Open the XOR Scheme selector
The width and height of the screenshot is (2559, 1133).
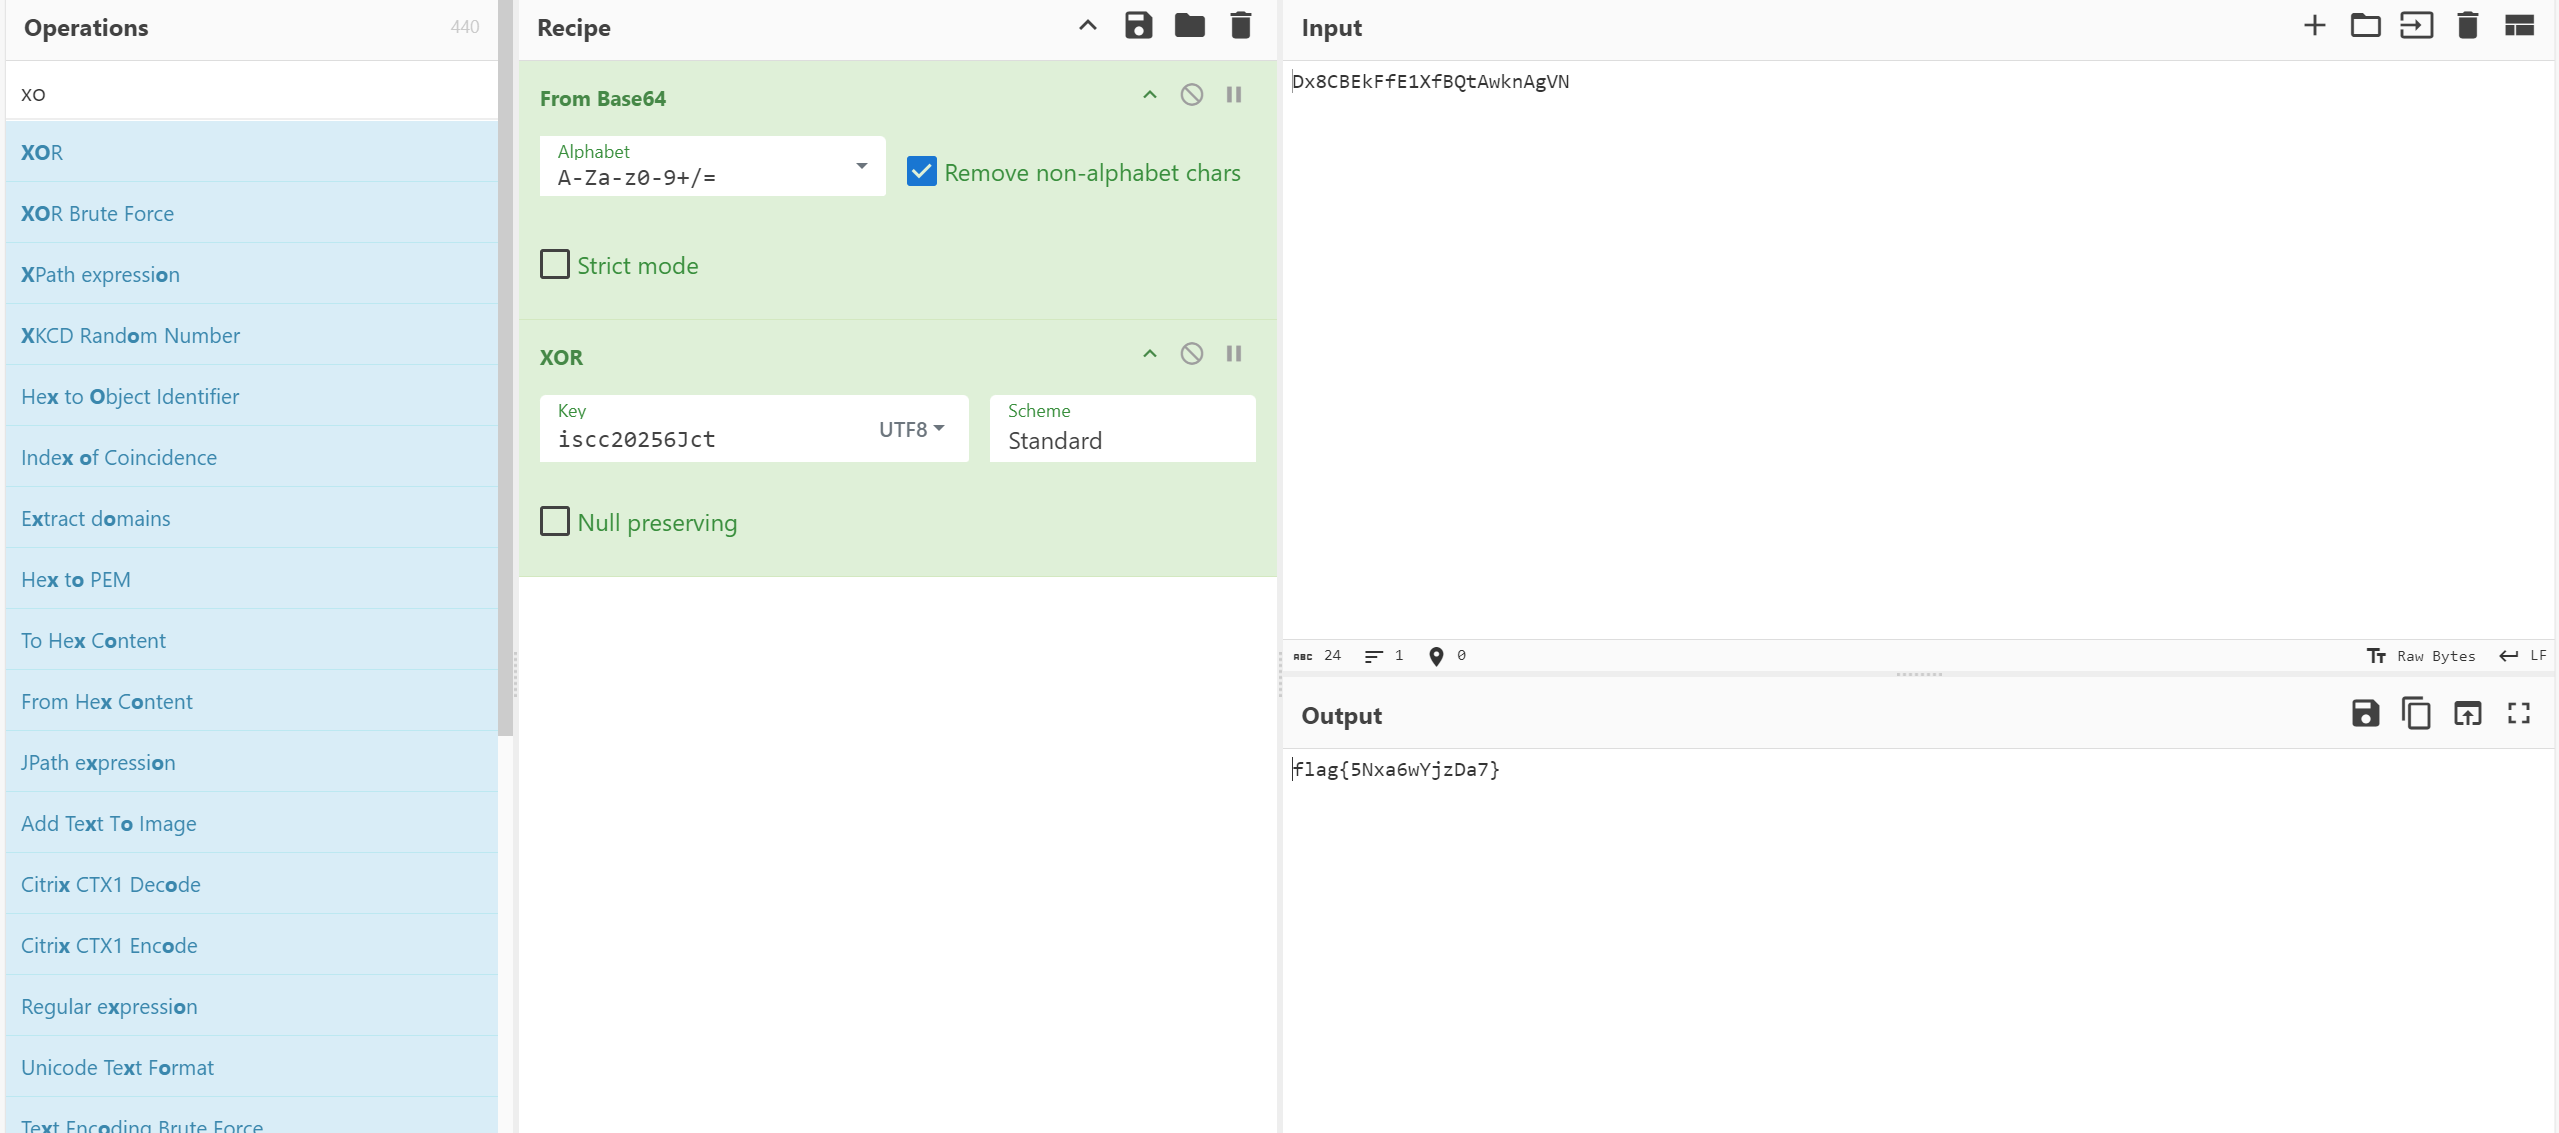click(1121, 429)
